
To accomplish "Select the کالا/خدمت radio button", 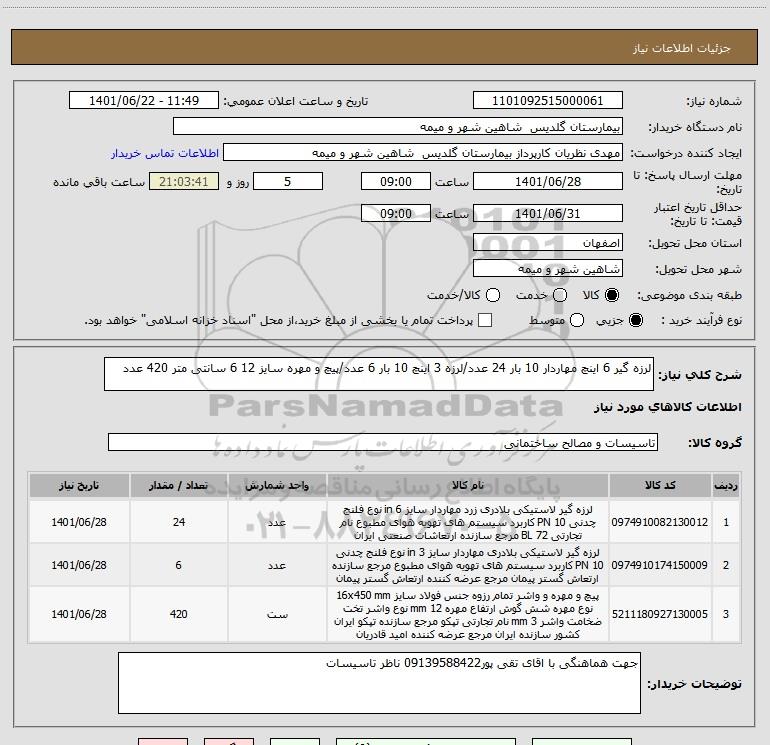I will coord(493,295).
